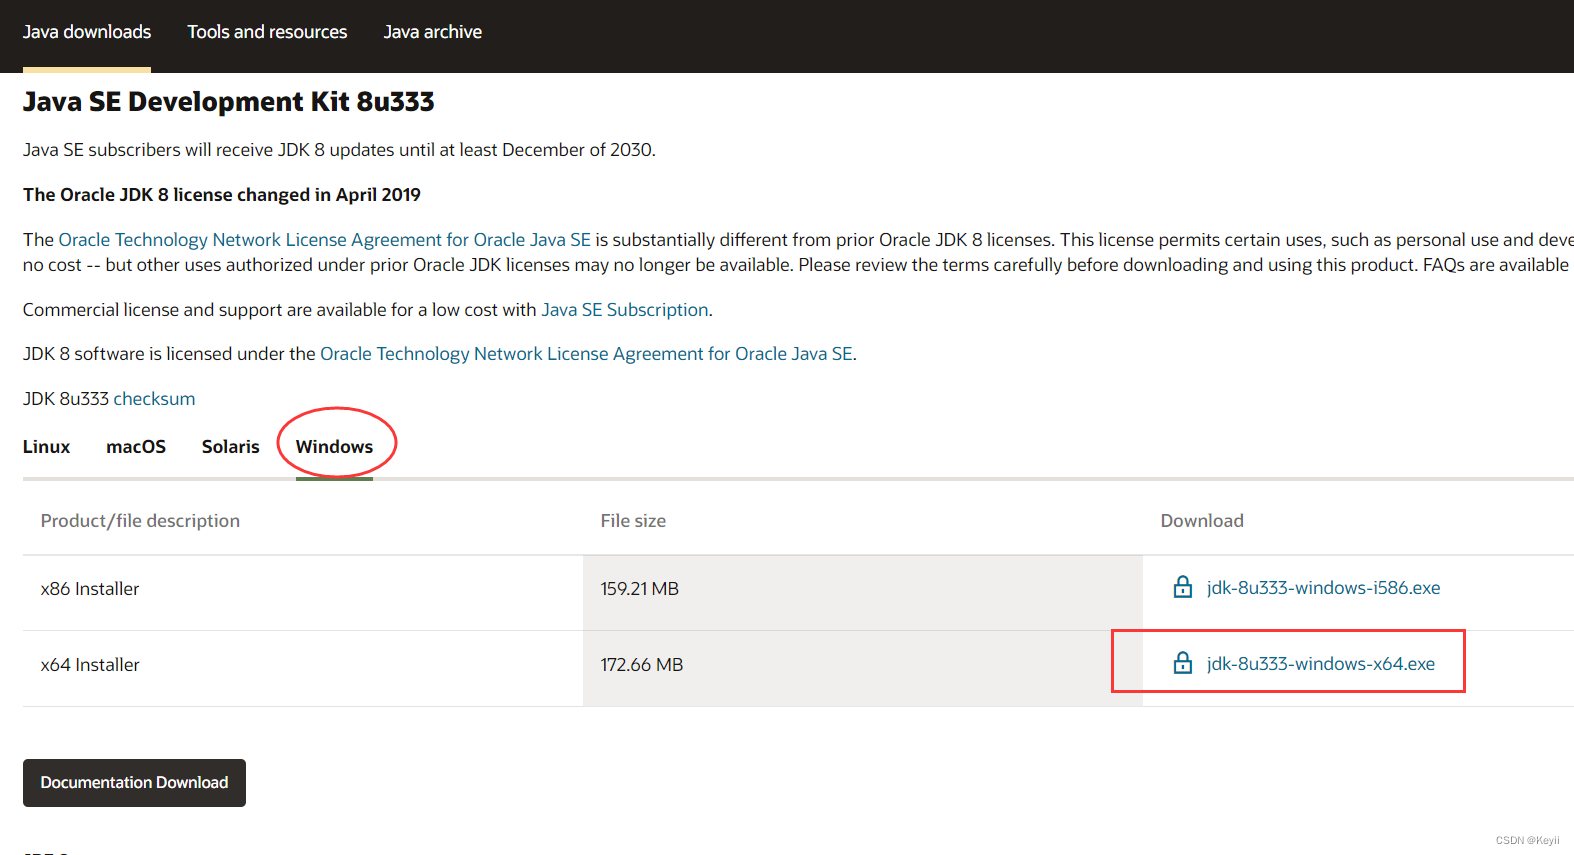The width and height of the screenshot is (1574, 855).
Task: Open the Java archive tab
Action: click(x=433, y=32)
